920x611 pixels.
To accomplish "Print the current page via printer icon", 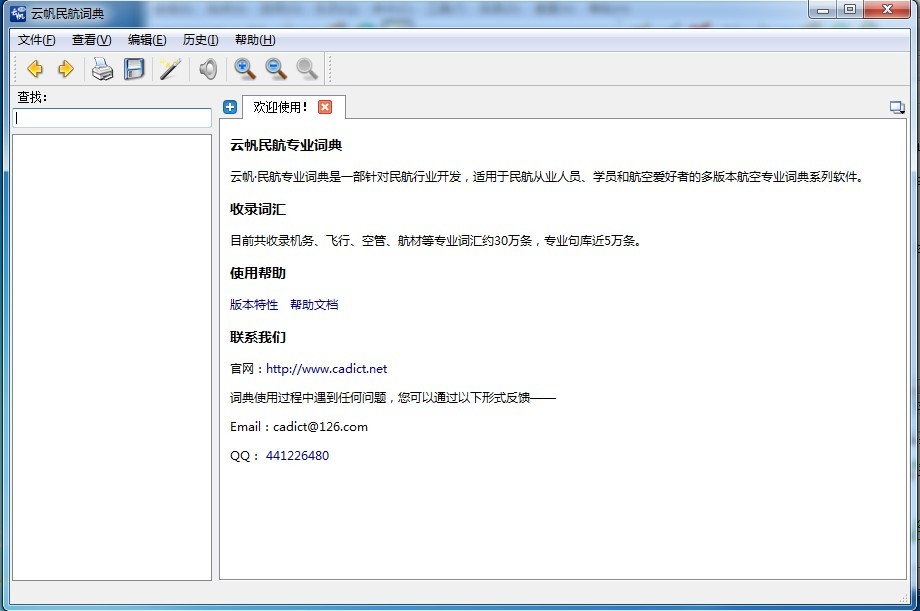I will tap(102, 69).
